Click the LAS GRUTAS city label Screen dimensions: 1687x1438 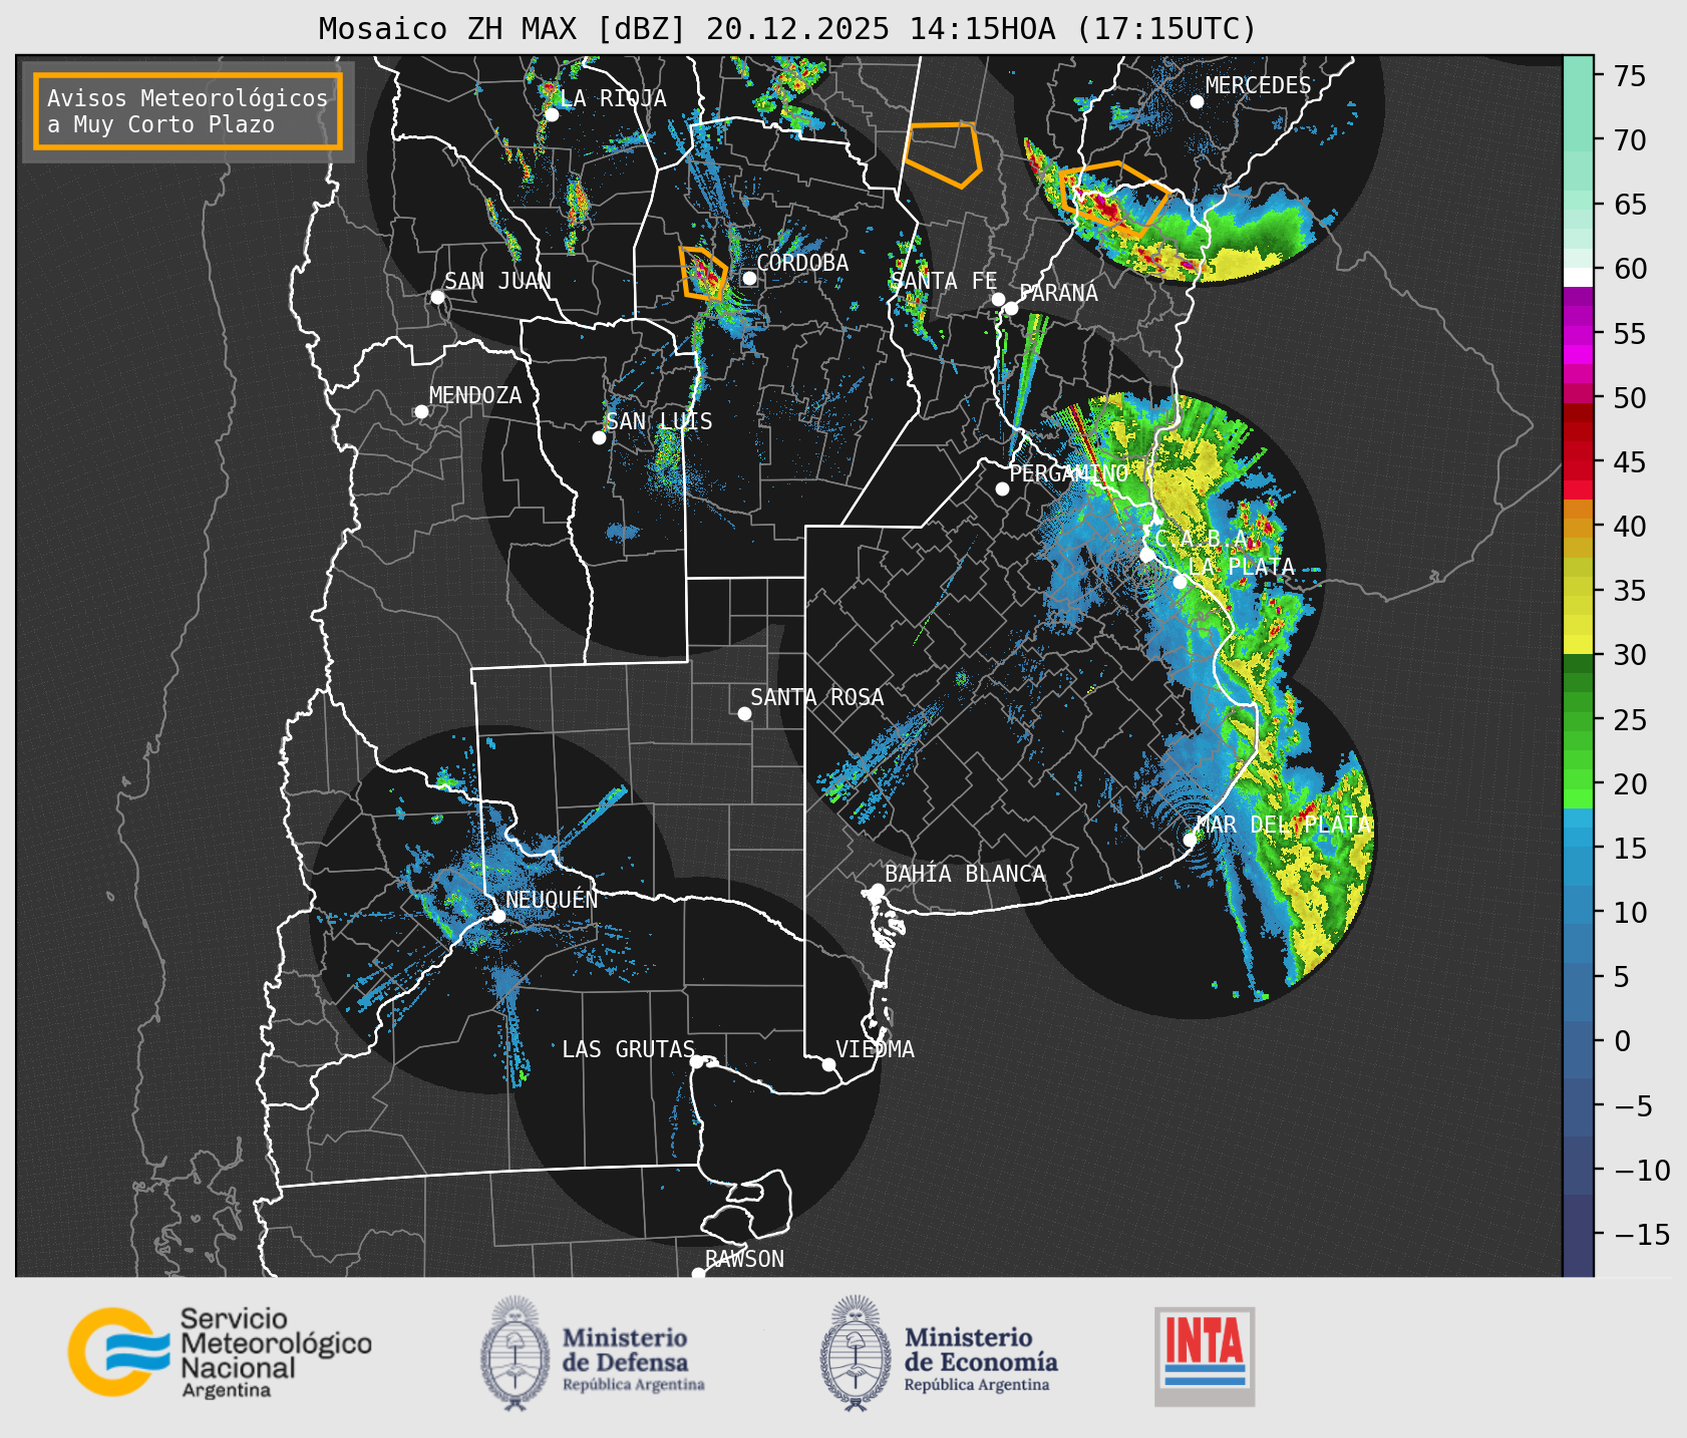(x=628, y=1049)
